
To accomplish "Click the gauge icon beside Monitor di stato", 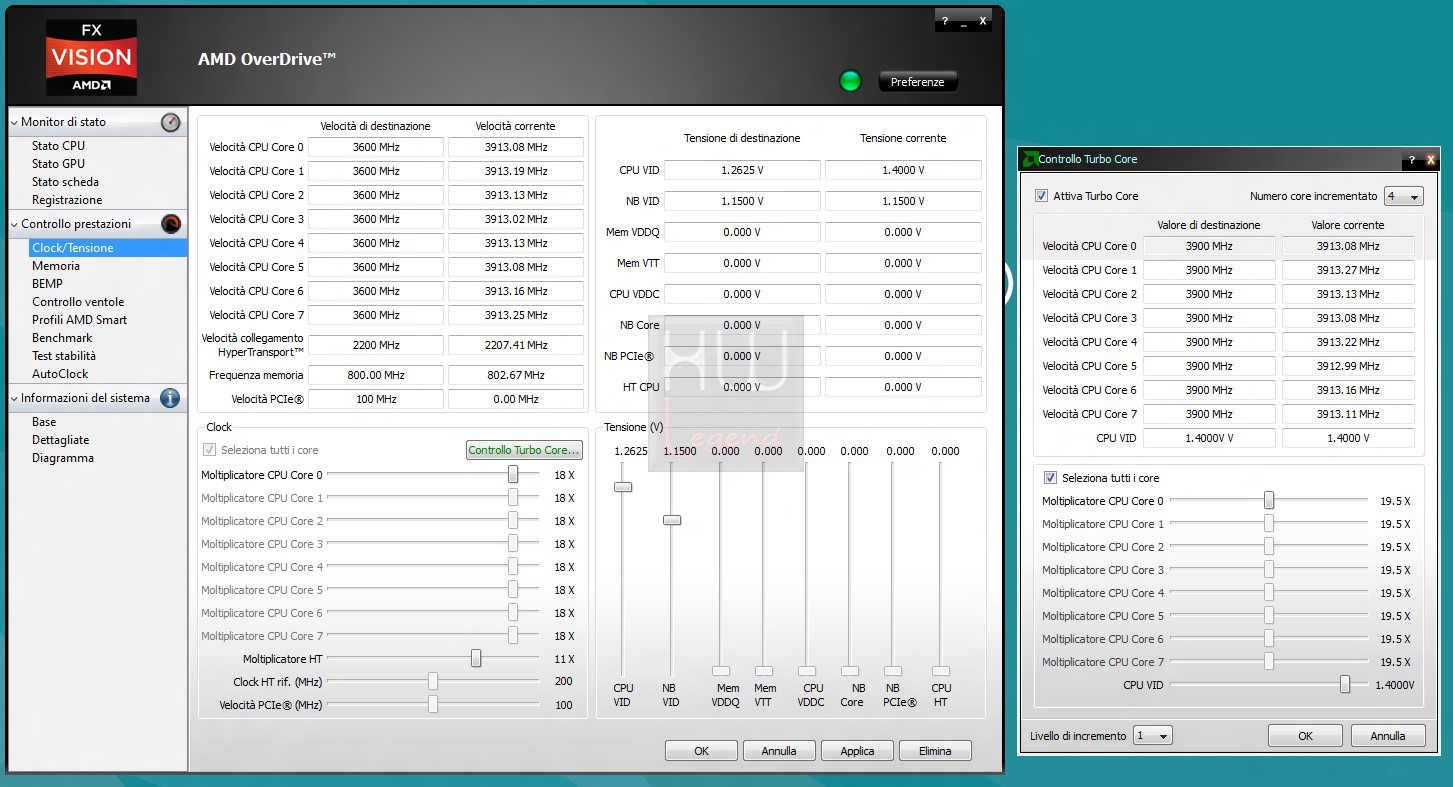I will click(x=171, y=122).
